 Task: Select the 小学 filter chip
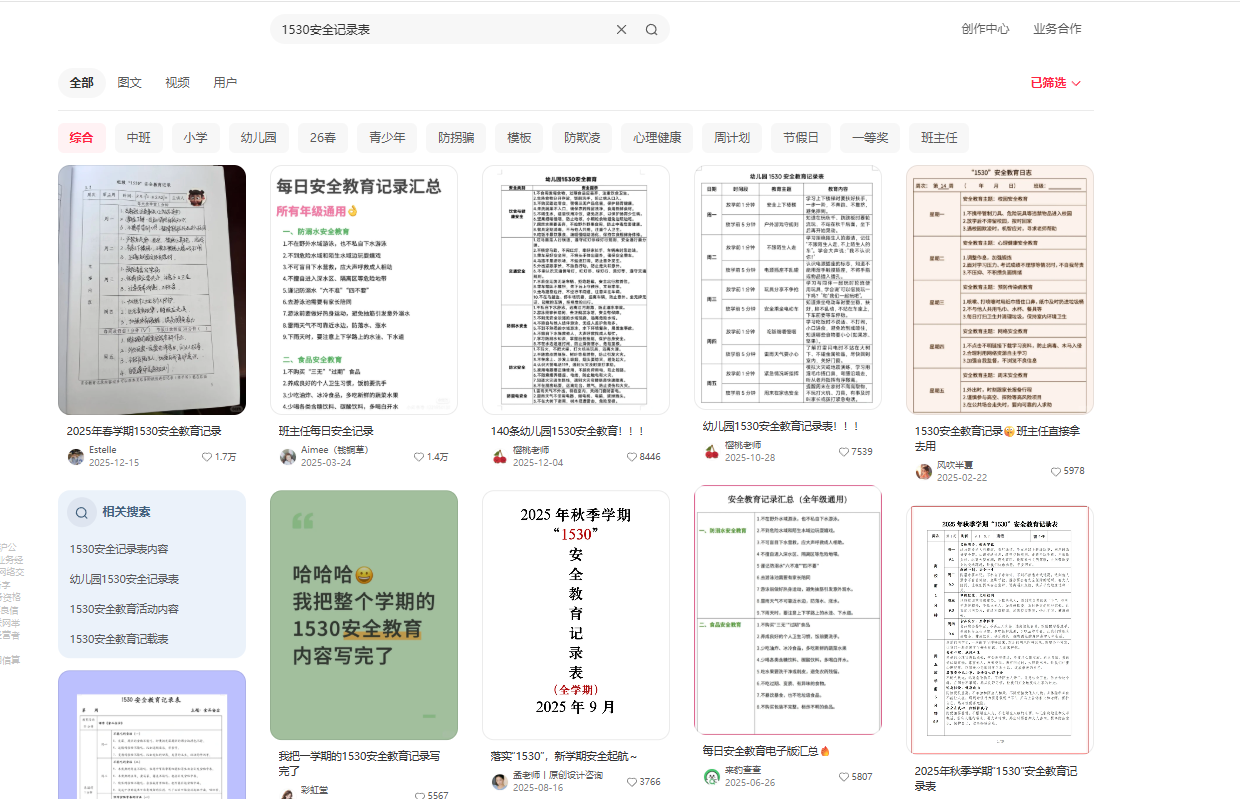(196, 138)
